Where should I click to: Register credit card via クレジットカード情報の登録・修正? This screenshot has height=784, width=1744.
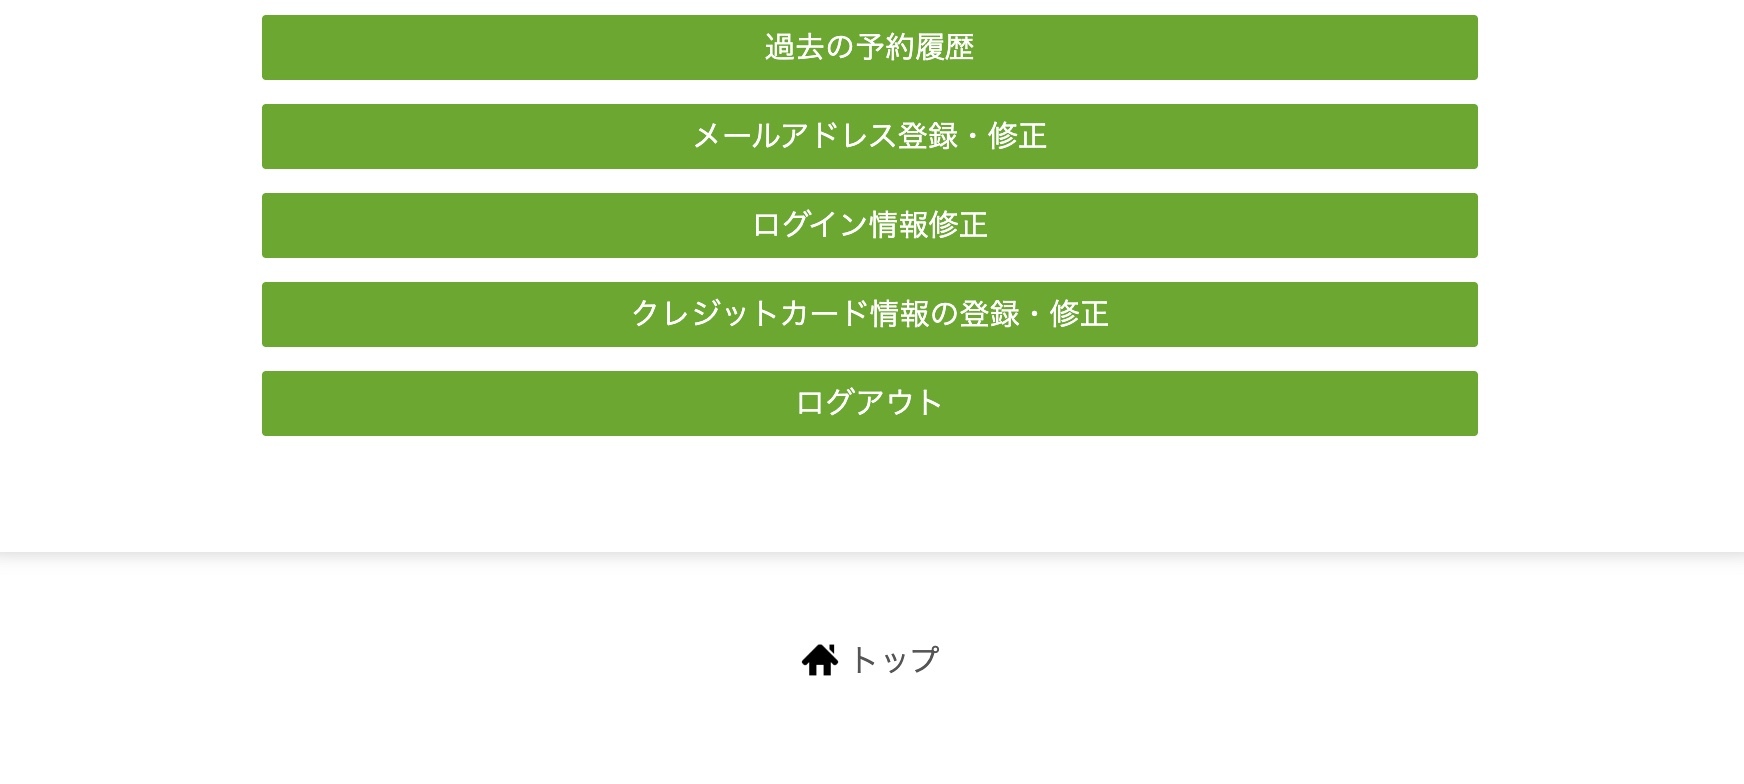coord(869,314)
